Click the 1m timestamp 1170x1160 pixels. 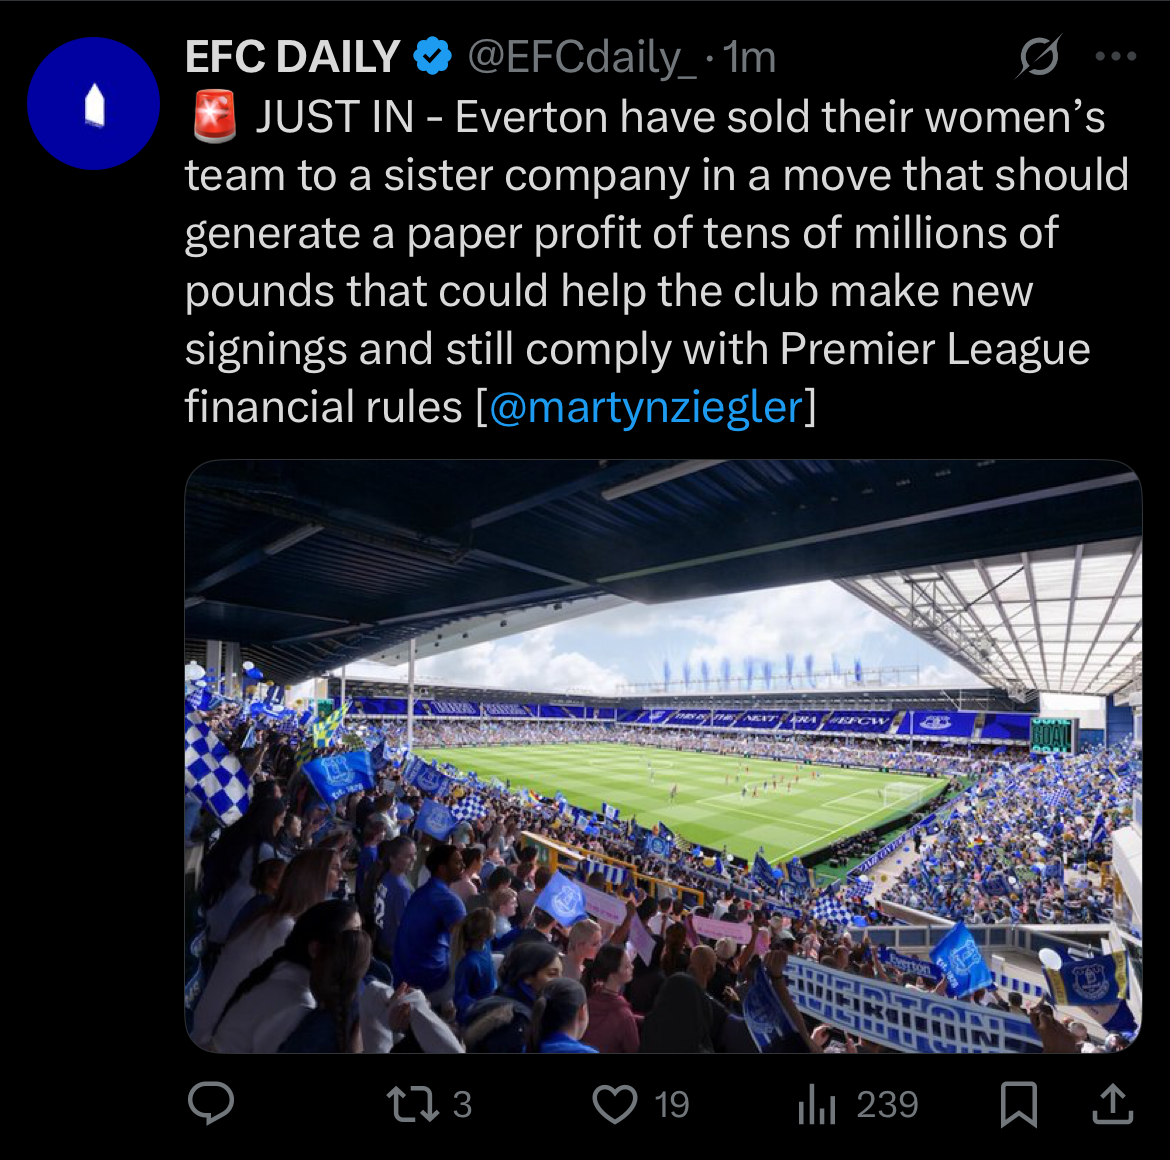click(750, 57)
